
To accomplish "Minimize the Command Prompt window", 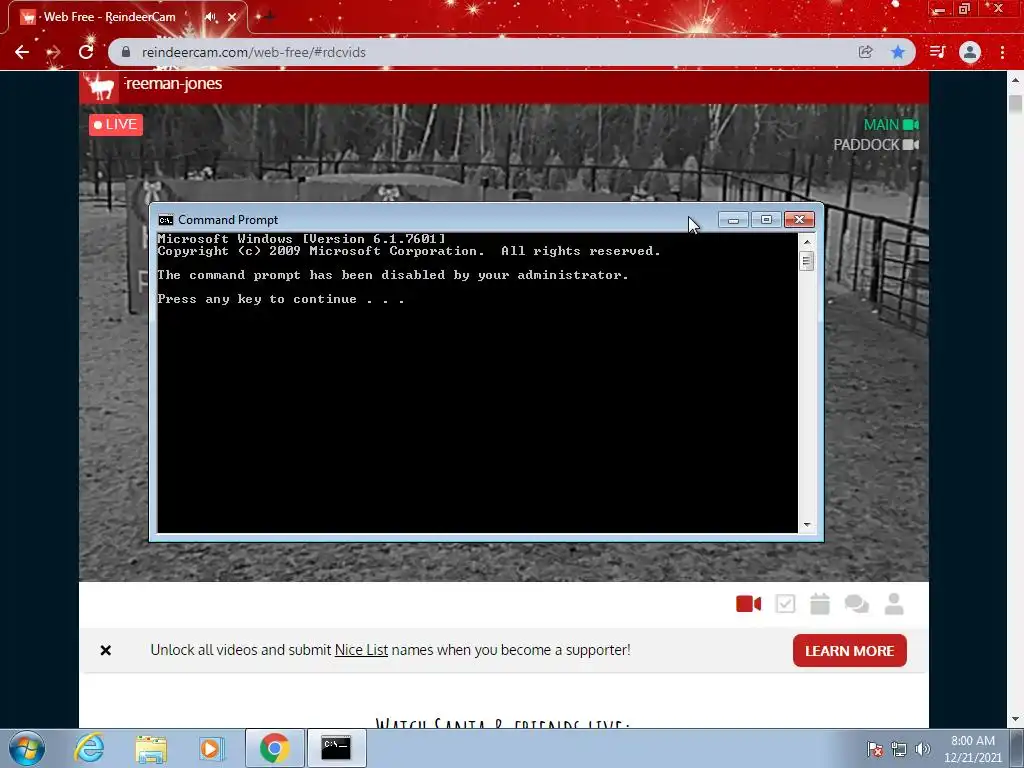I will coord(733,219).
